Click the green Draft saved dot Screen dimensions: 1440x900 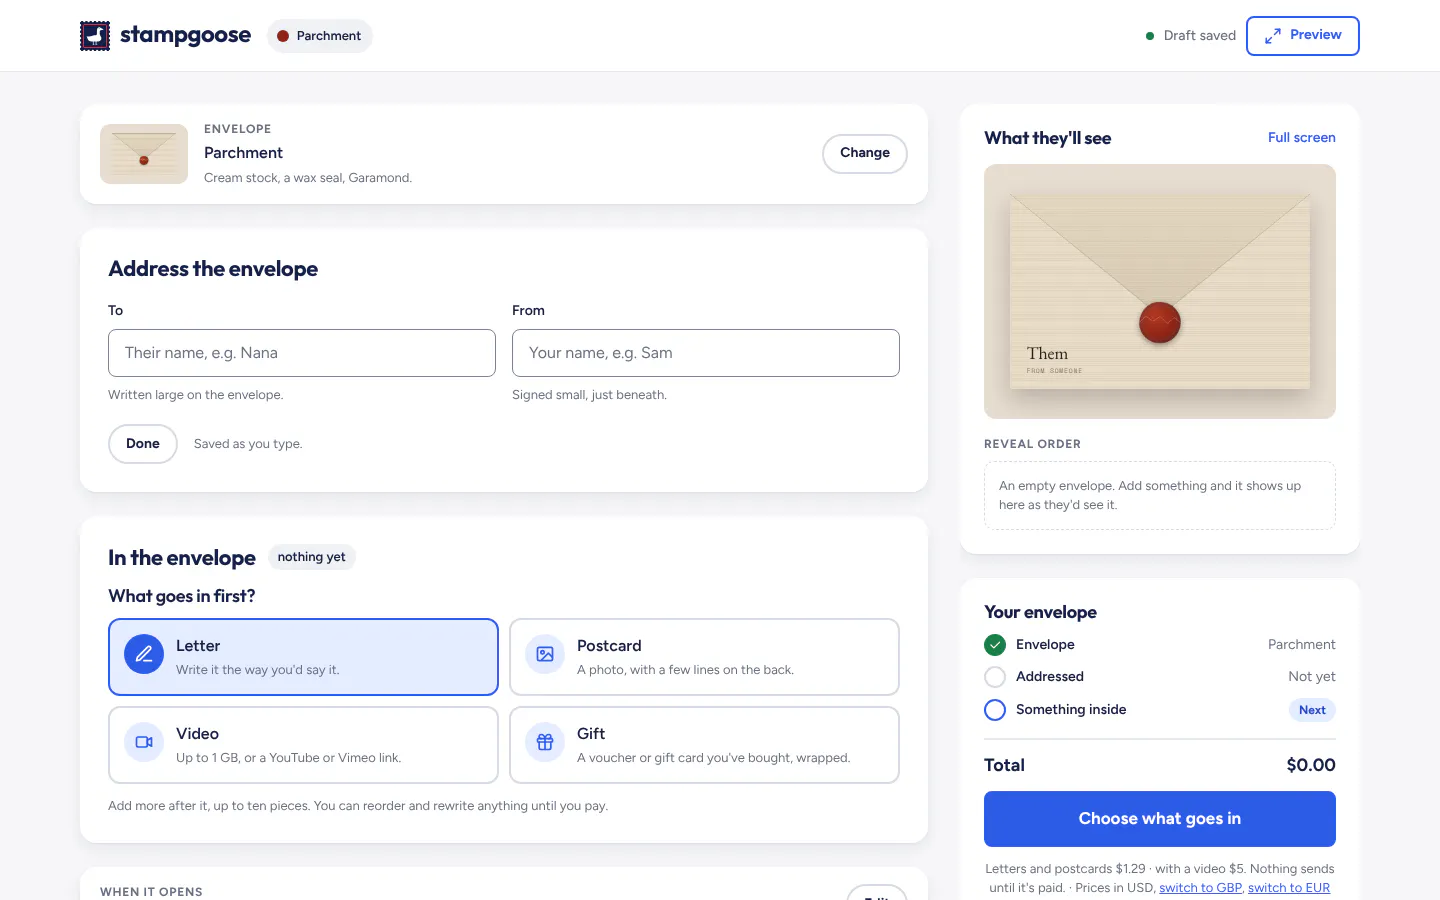1150,36
